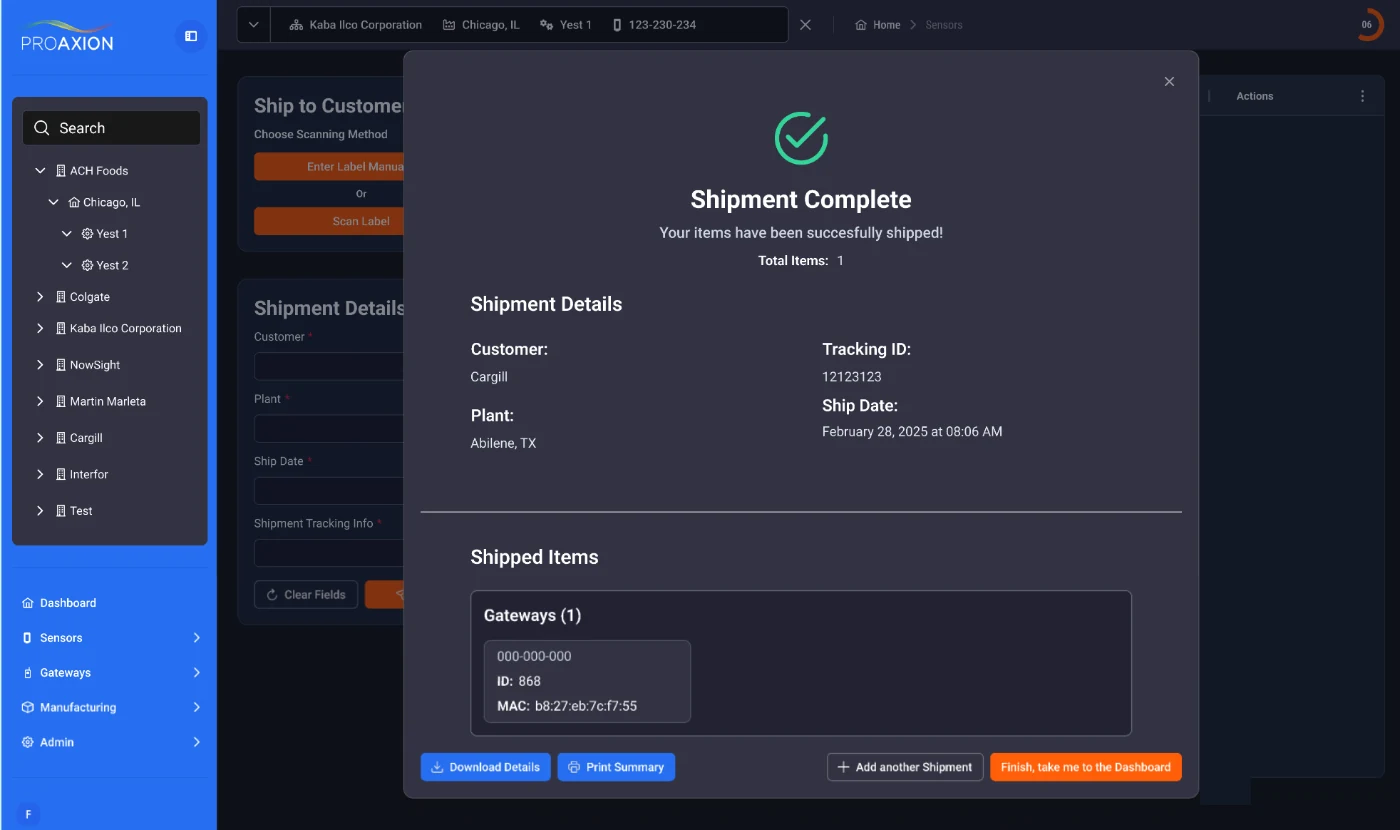Open the Admin menu item
This screenshot has width=1400, height=830.
(x=111, y=742)
